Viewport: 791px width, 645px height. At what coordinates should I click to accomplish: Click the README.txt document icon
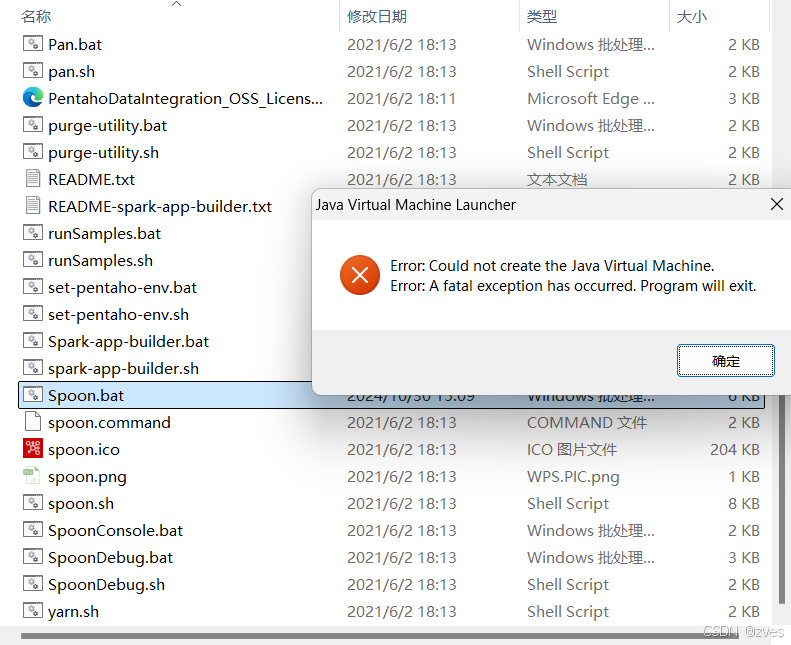[33, 179]
